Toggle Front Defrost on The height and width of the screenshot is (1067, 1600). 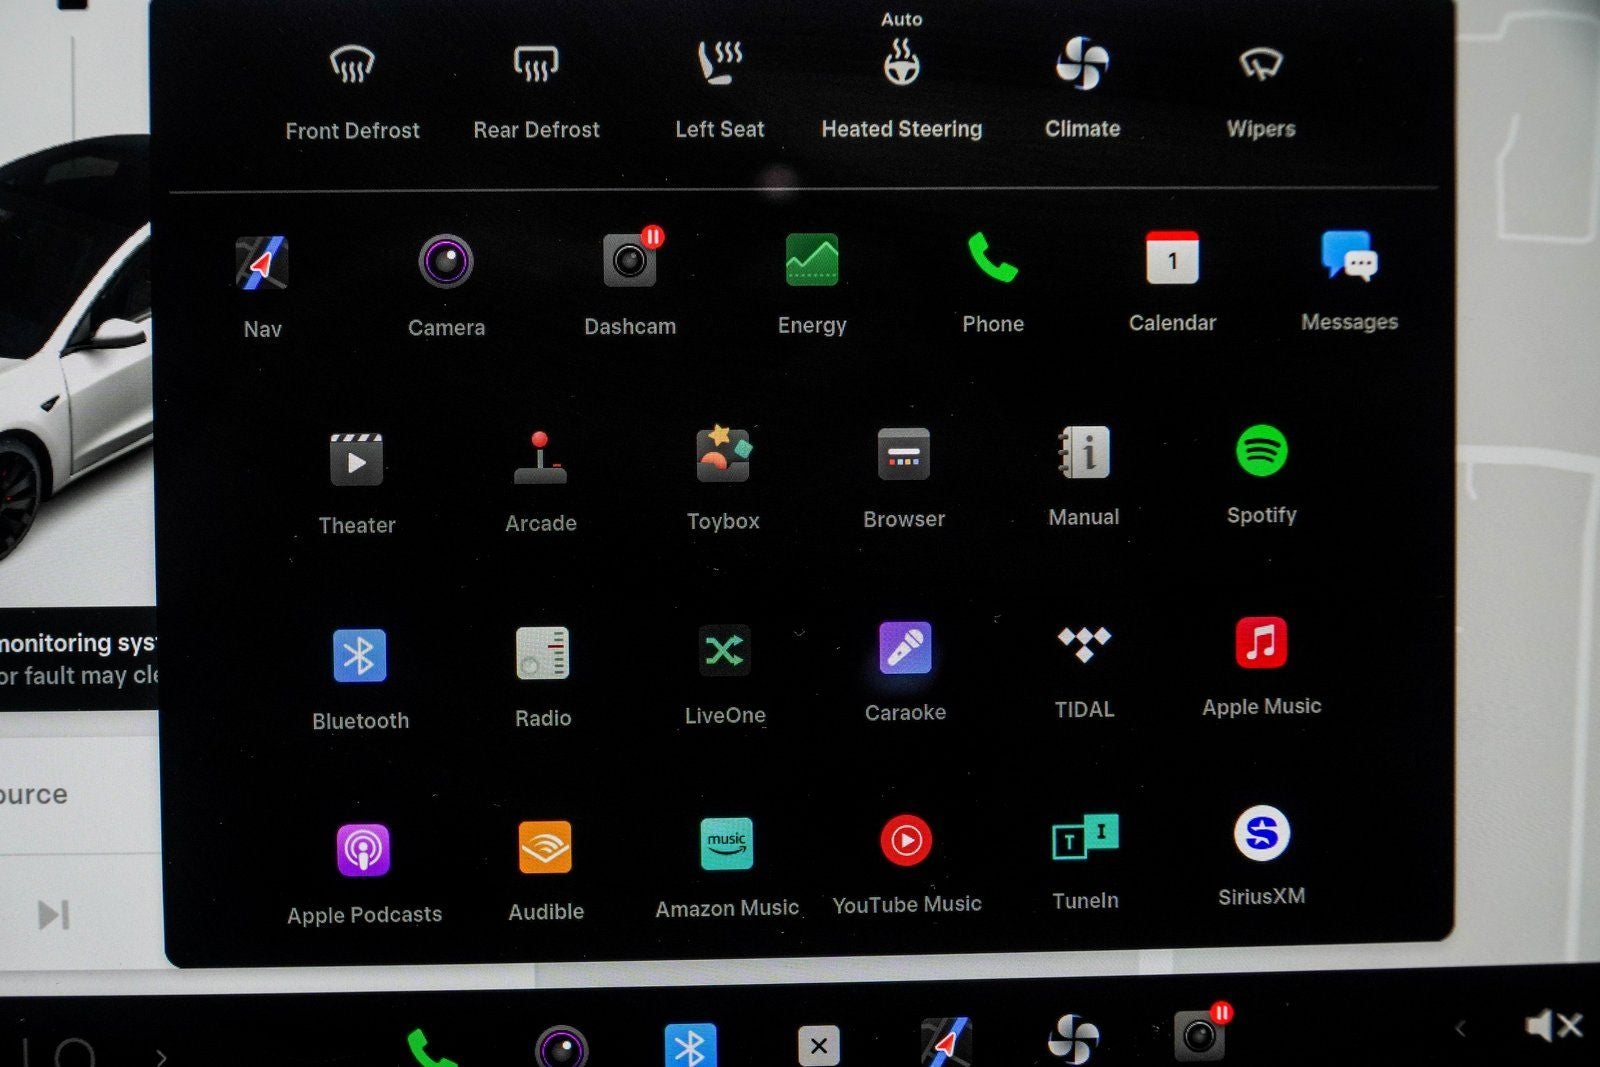pyautogui.click(x=352, y=66)
